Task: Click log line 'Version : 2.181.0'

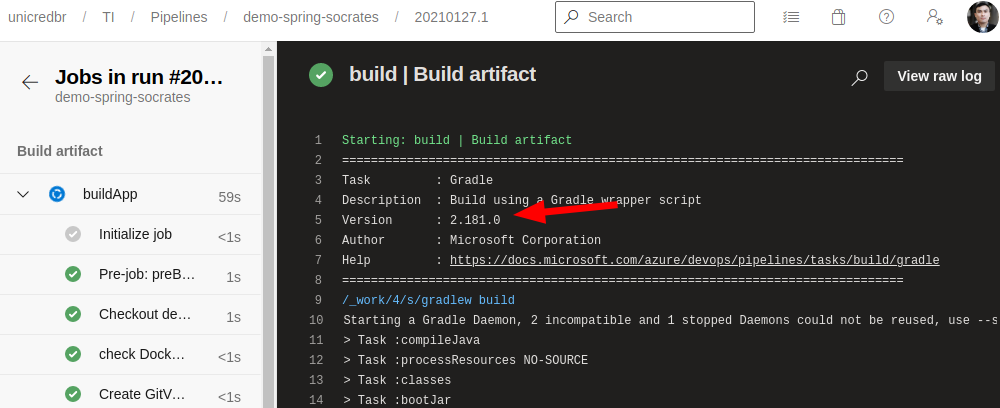Action: click(421, 220)
